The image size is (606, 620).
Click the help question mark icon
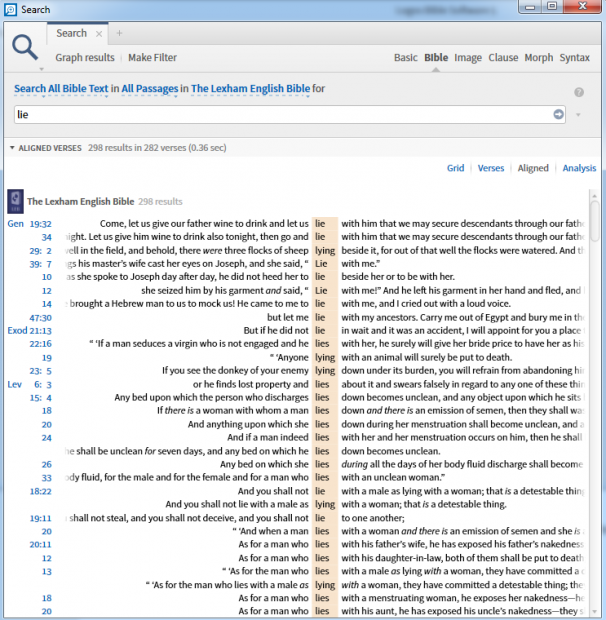(x=579, y=92)
